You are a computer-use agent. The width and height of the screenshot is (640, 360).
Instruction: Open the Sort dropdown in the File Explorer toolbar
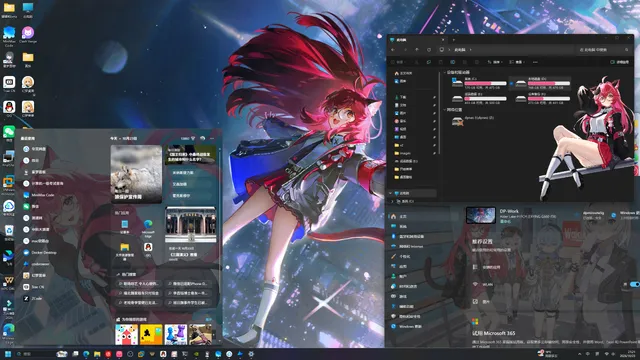point(494,62)
